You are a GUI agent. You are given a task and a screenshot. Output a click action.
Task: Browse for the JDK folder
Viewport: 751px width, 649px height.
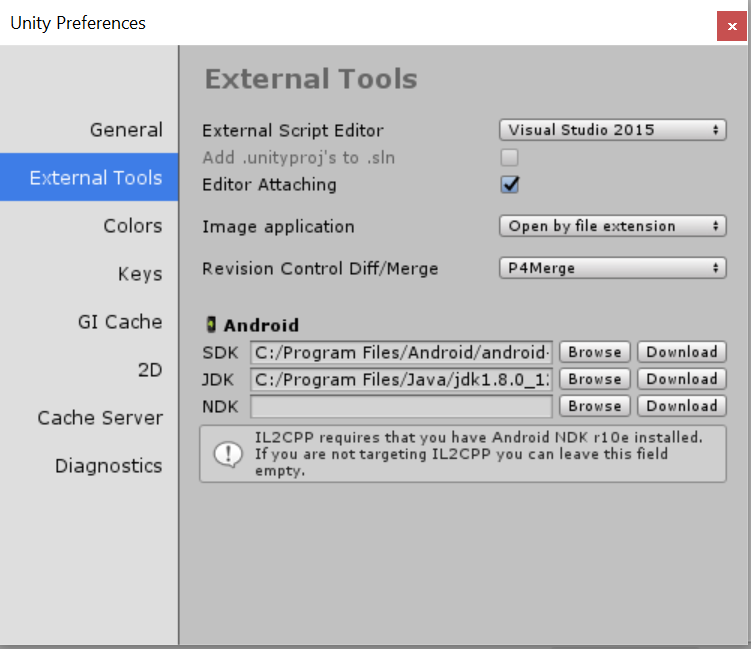(x=595, y=379)
